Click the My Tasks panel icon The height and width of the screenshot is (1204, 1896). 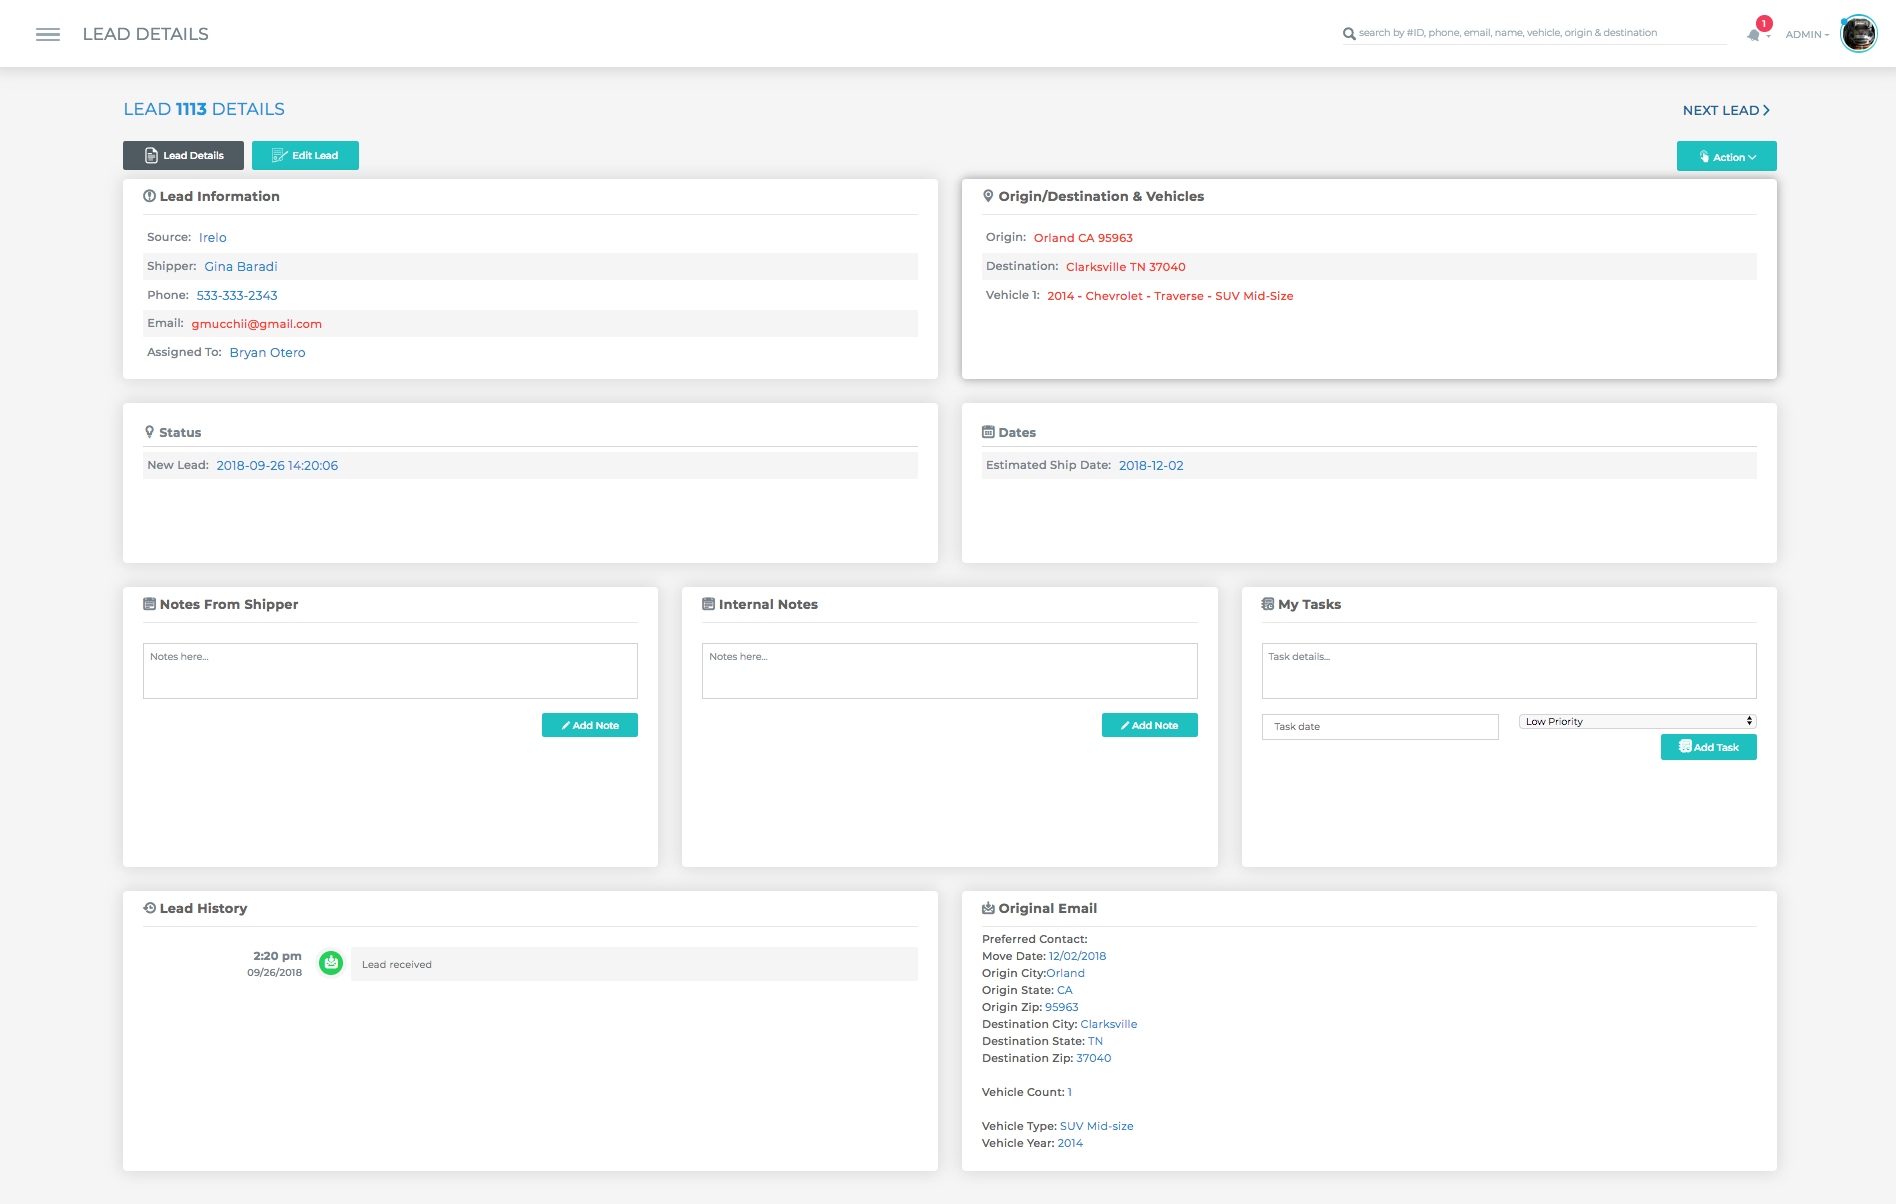coord(1268,604)
